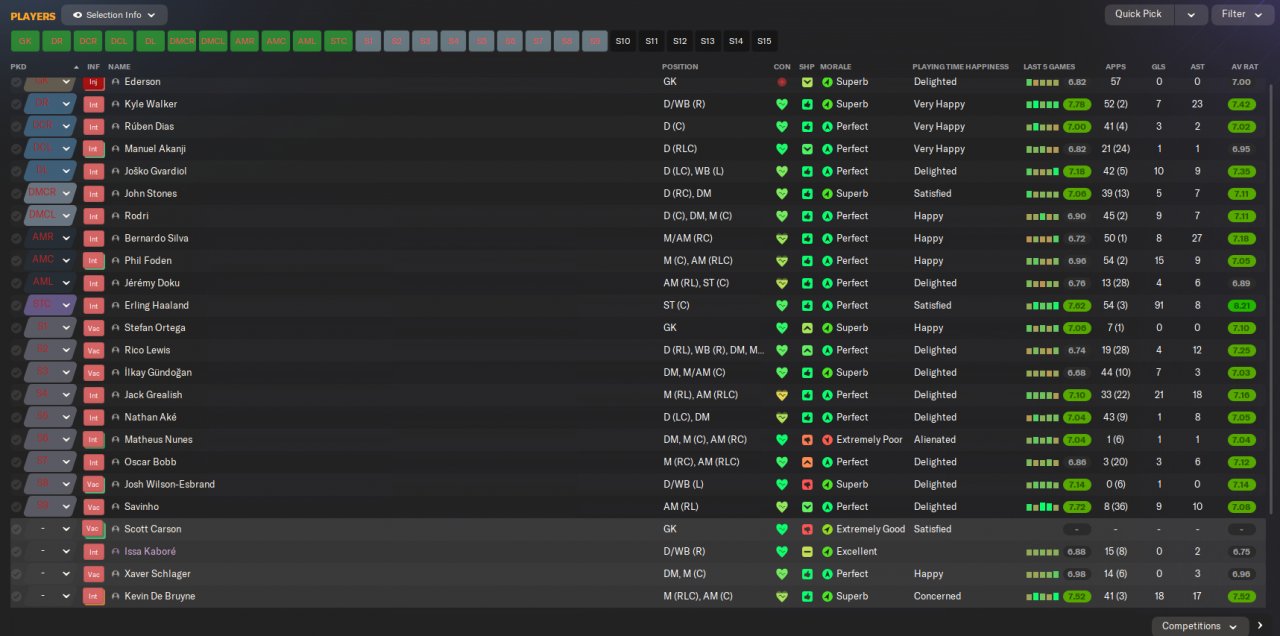Click the Vac status badge for Stefan Ortega

(94, 328)
